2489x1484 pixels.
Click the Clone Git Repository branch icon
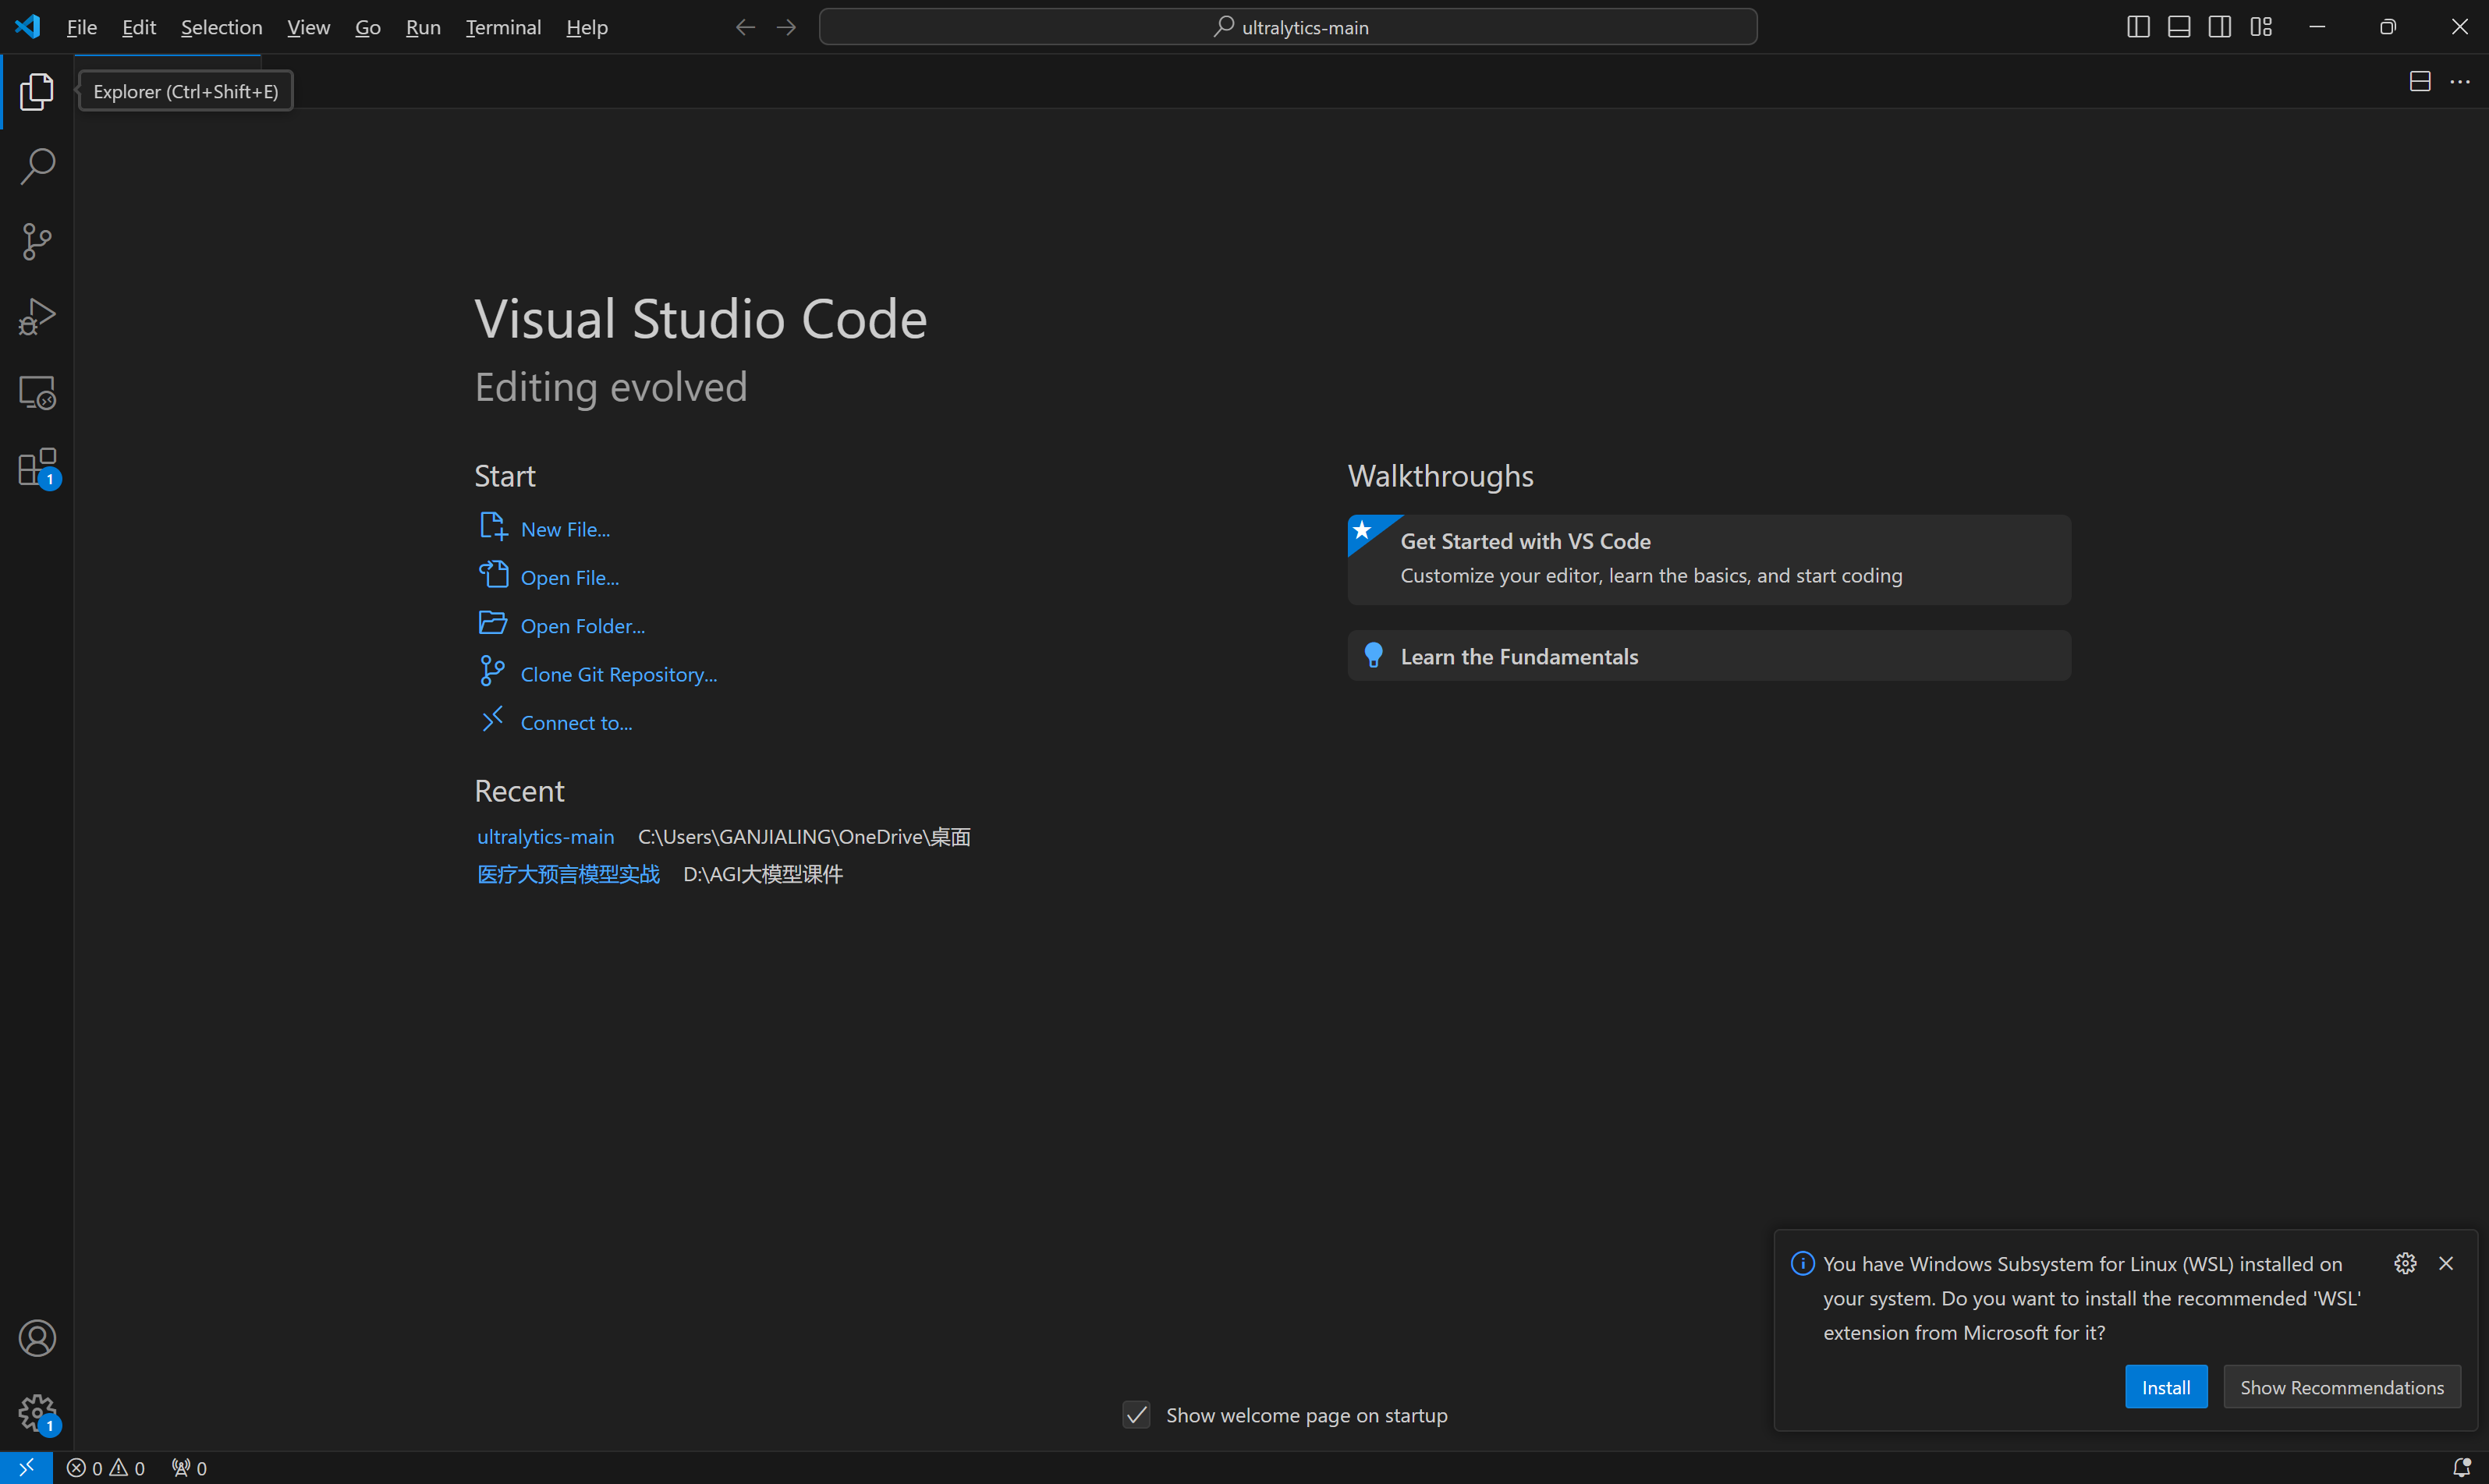492,671
